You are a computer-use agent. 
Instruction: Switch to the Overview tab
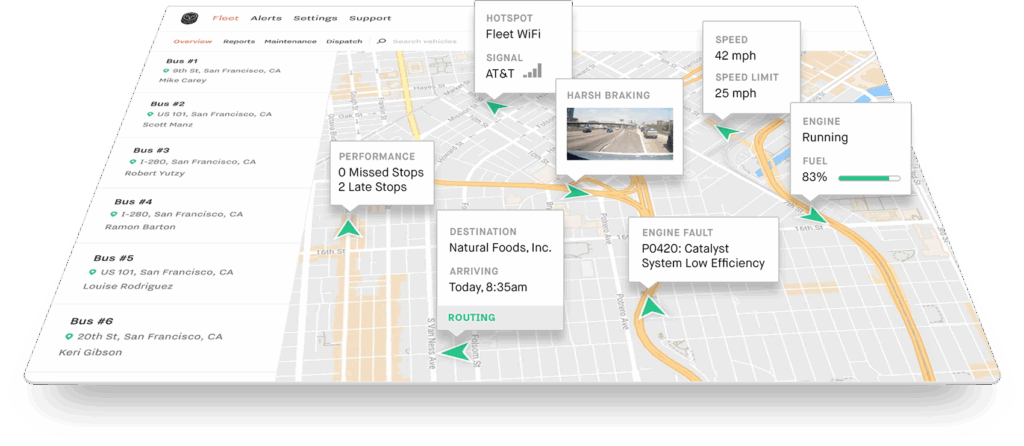(193, 41)
